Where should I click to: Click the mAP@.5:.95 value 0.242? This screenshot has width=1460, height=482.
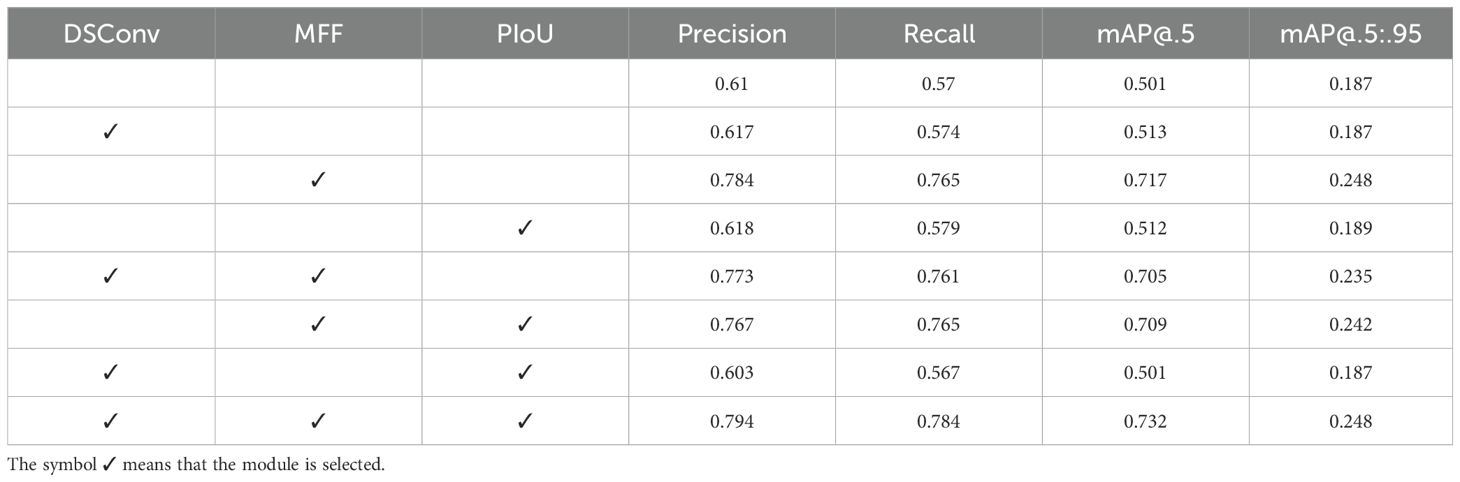1350,325
